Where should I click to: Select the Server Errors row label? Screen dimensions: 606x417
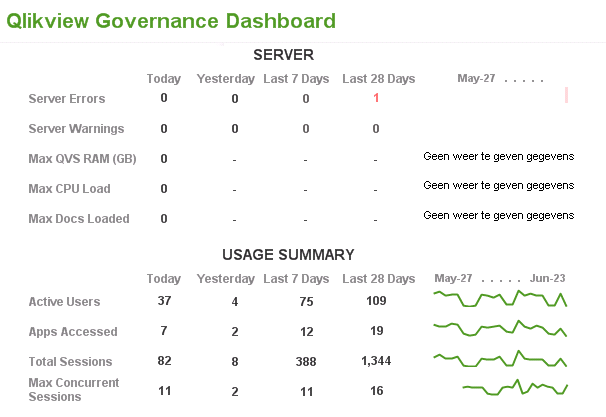click(x=66, y=99)
